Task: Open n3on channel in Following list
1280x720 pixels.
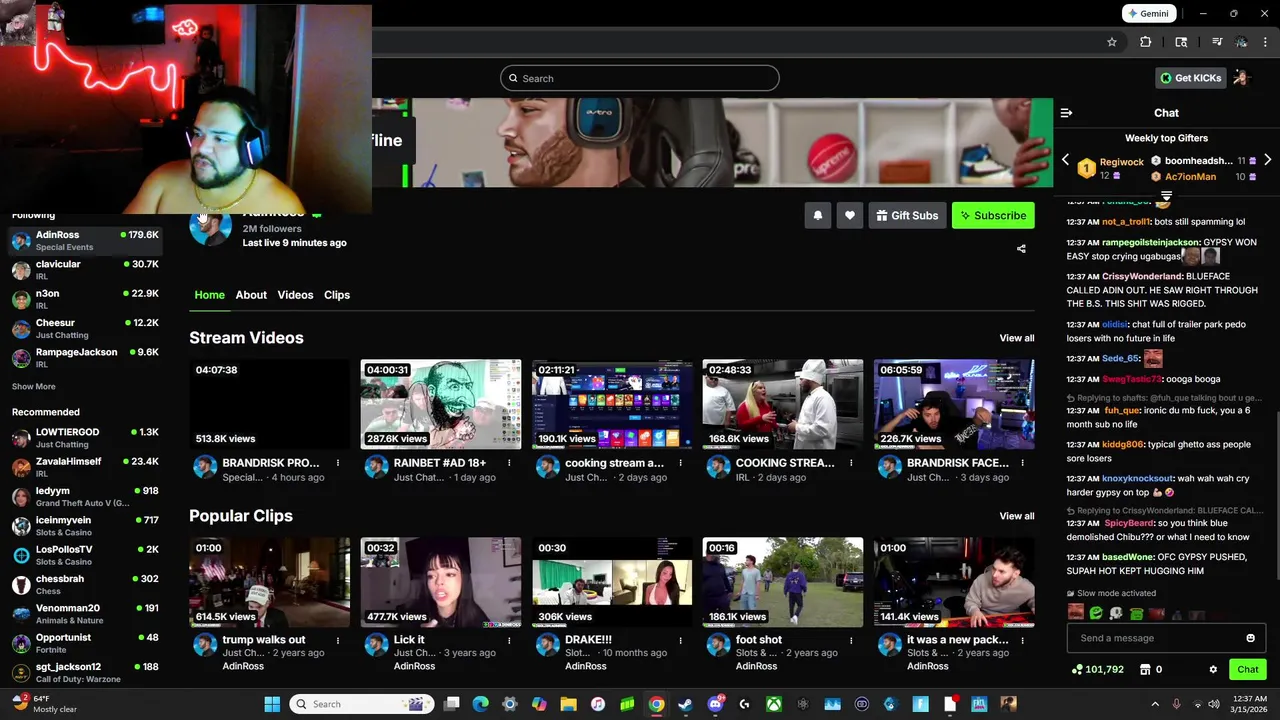Action: tap(85, 299)
